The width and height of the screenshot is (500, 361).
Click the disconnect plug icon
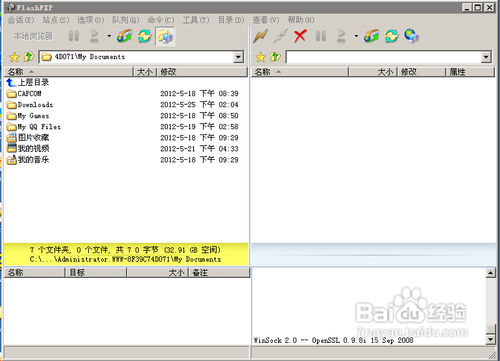pyautogui.click(x=280, y=36)
